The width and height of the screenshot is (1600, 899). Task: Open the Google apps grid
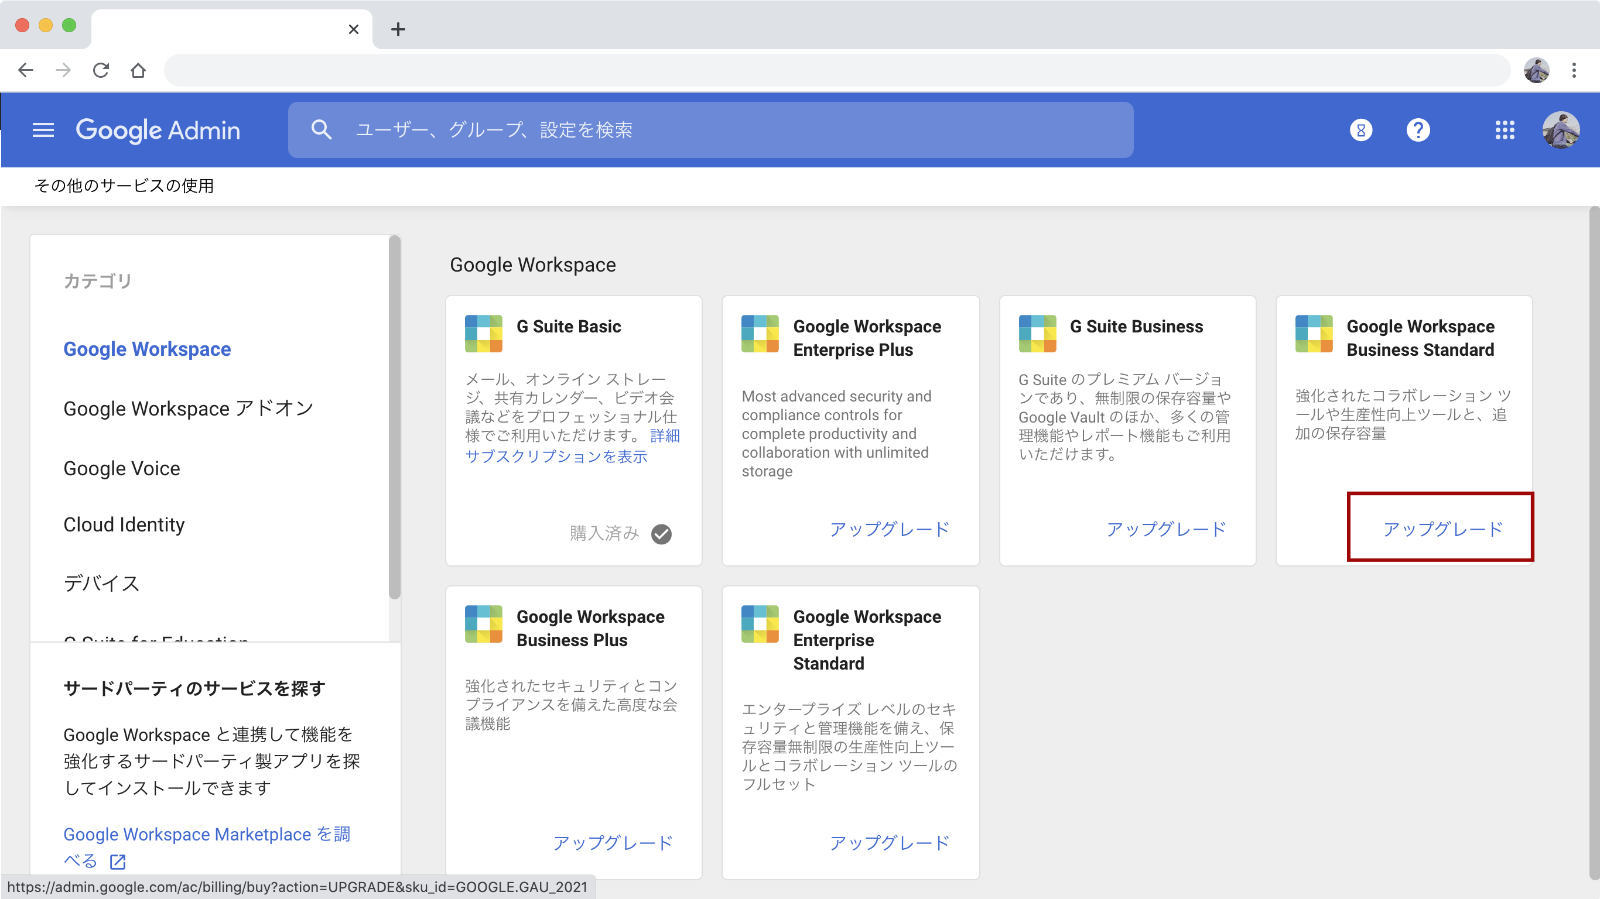pos(1505,130)
